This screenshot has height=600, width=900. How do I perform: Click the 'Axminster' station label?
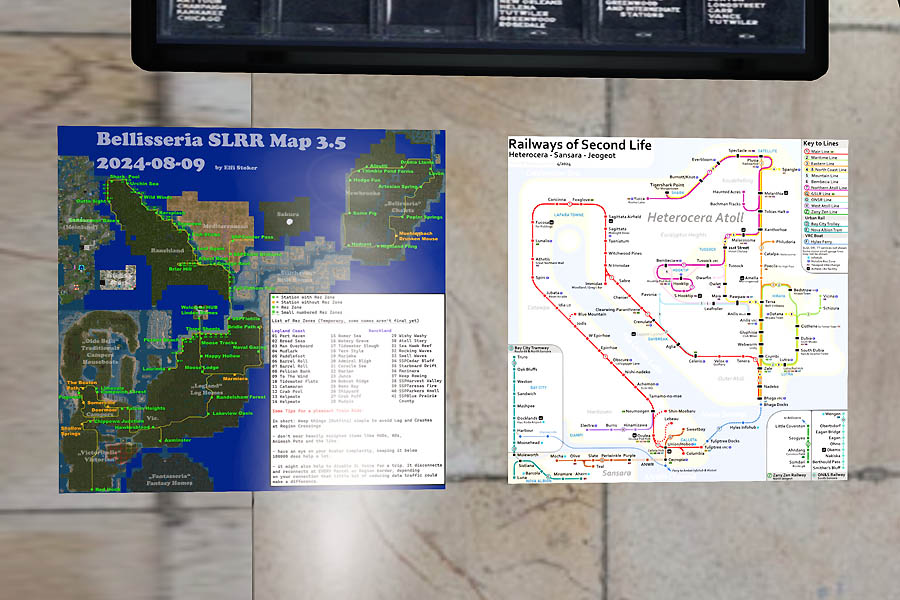[x=177, y=440]
